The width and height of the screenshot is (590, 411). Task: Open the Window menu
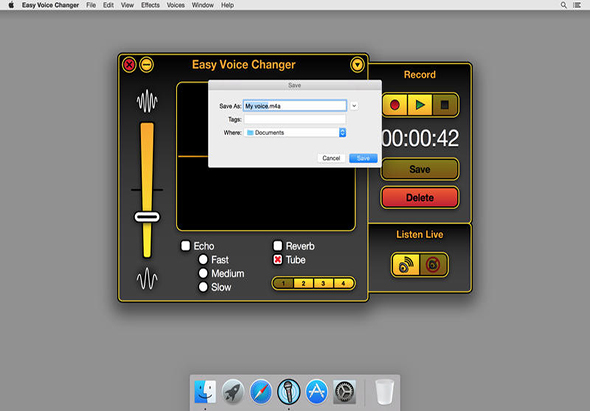click(202, 5)
